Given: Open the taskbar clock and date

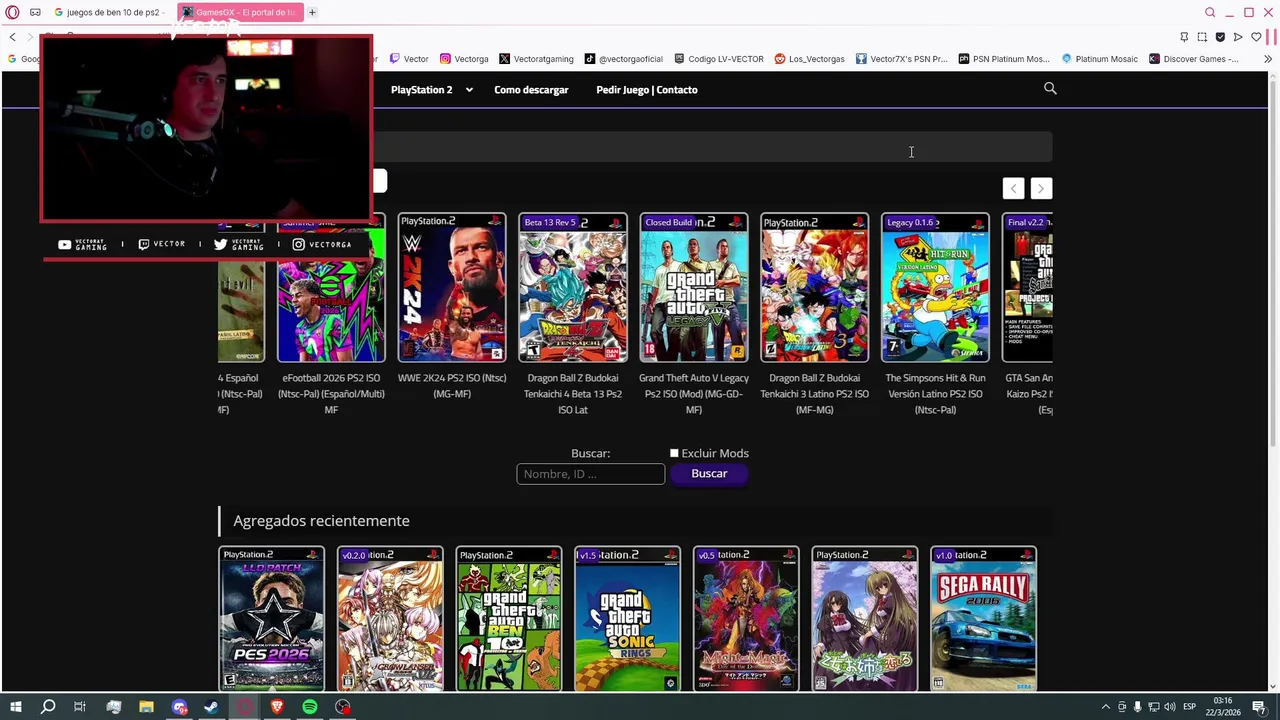Looking at the screenshot, I should click(1222, 707).
